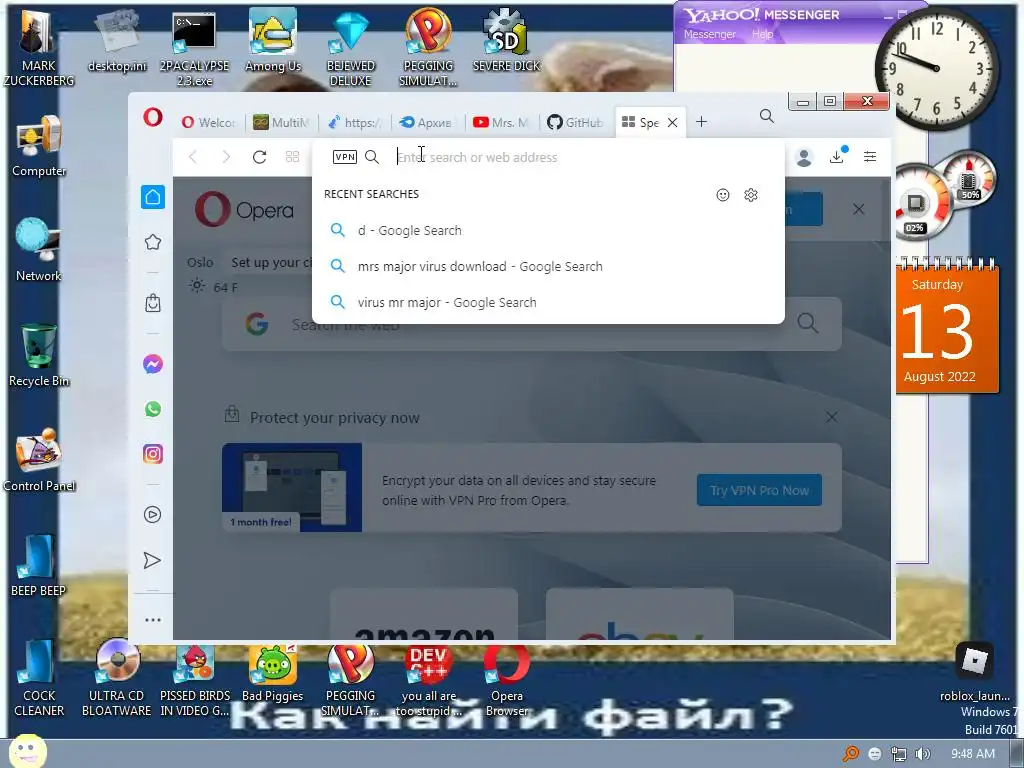Open the Among Us desktop shortcut
This screenshot has height=768, width=1024.
pos(273,40)
